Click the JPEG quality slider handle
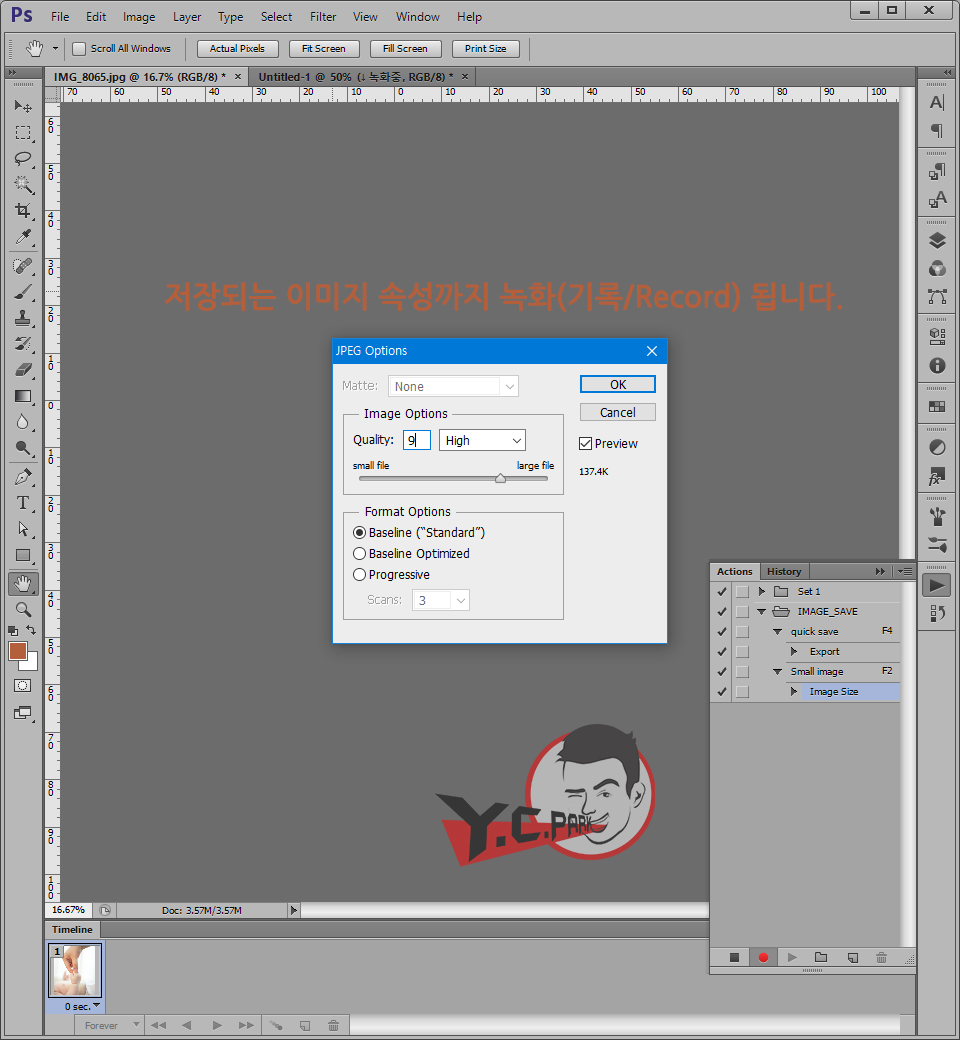The height and width of the screenshot is (1040, 960). (501, 478)
